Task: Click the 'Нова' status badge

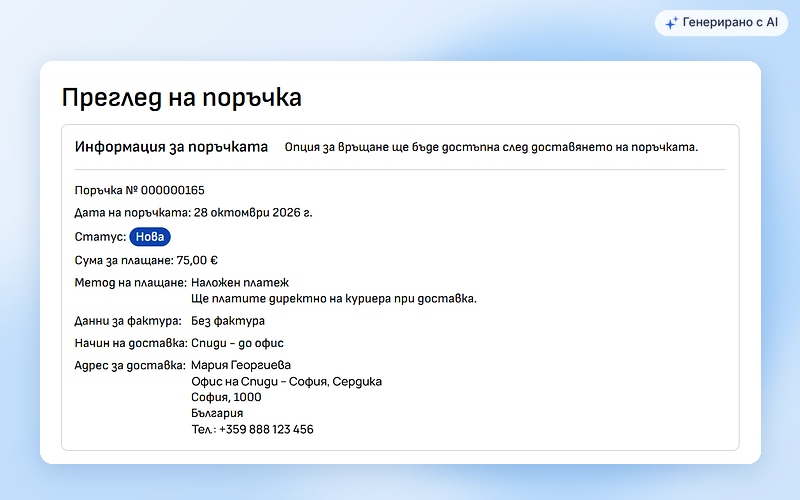Action: point(150,237)
